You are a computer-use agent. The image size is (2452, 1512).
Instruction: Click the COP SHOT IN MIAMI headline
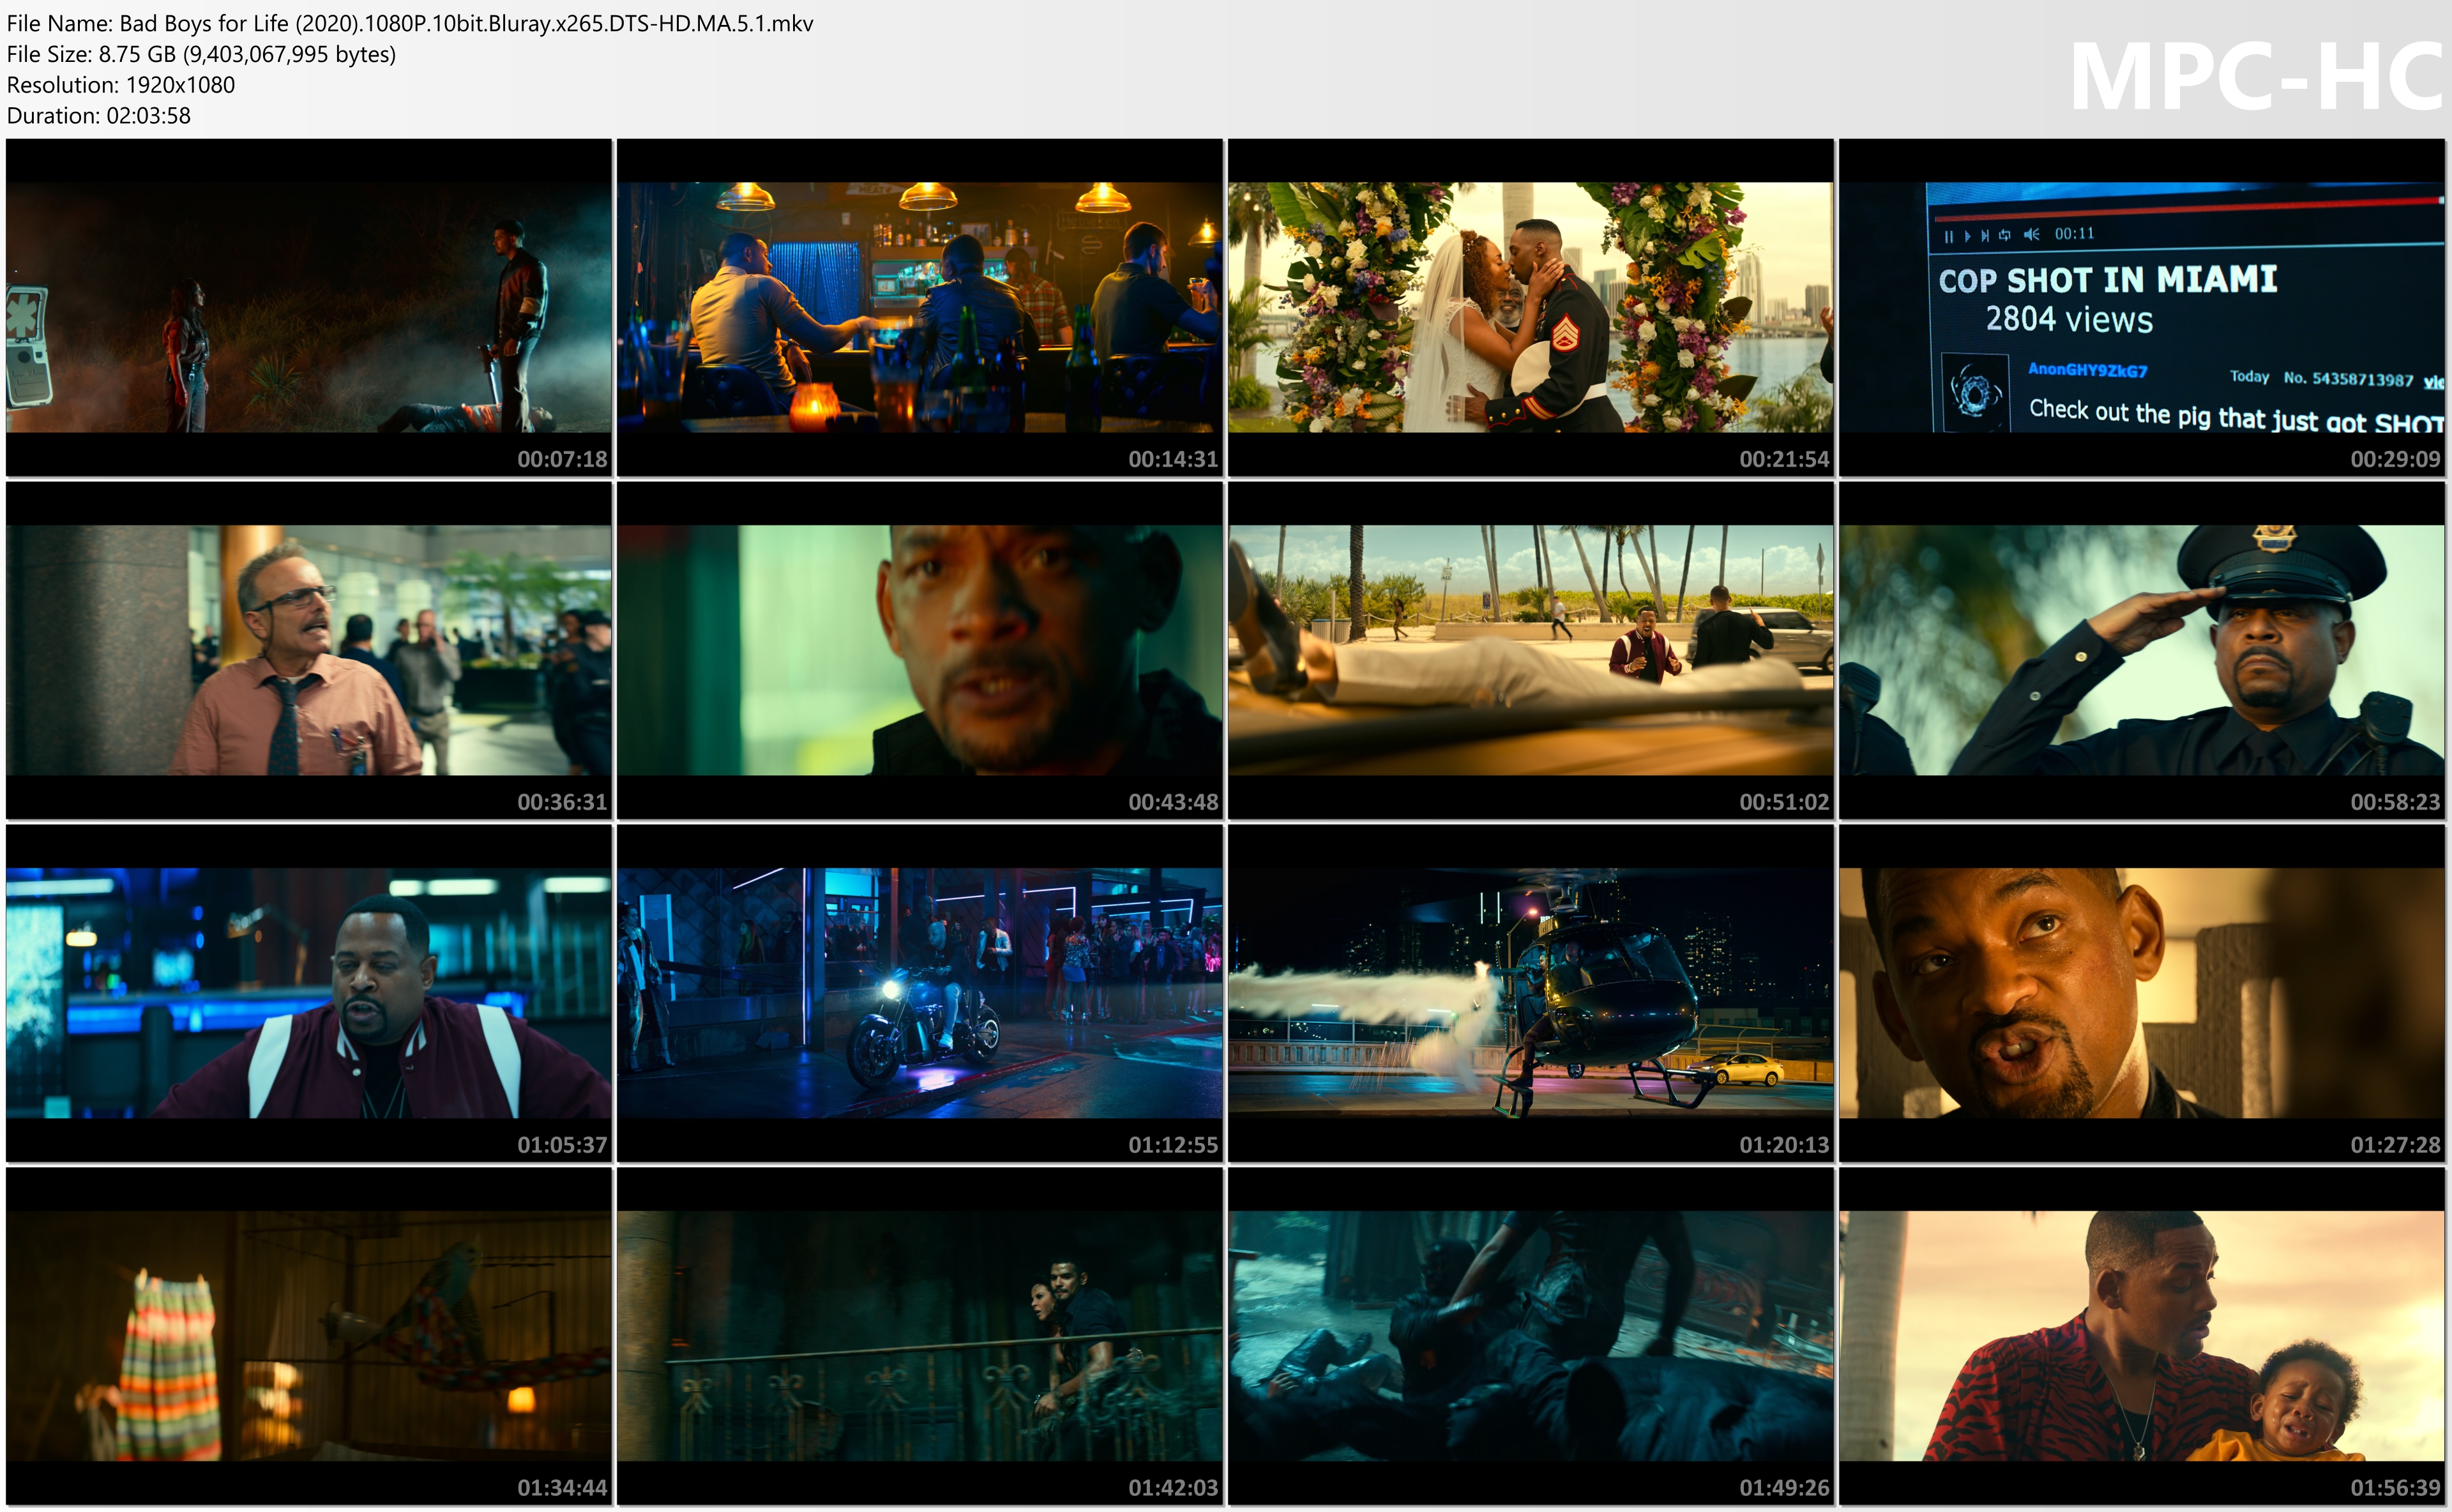pos(2108,280)
